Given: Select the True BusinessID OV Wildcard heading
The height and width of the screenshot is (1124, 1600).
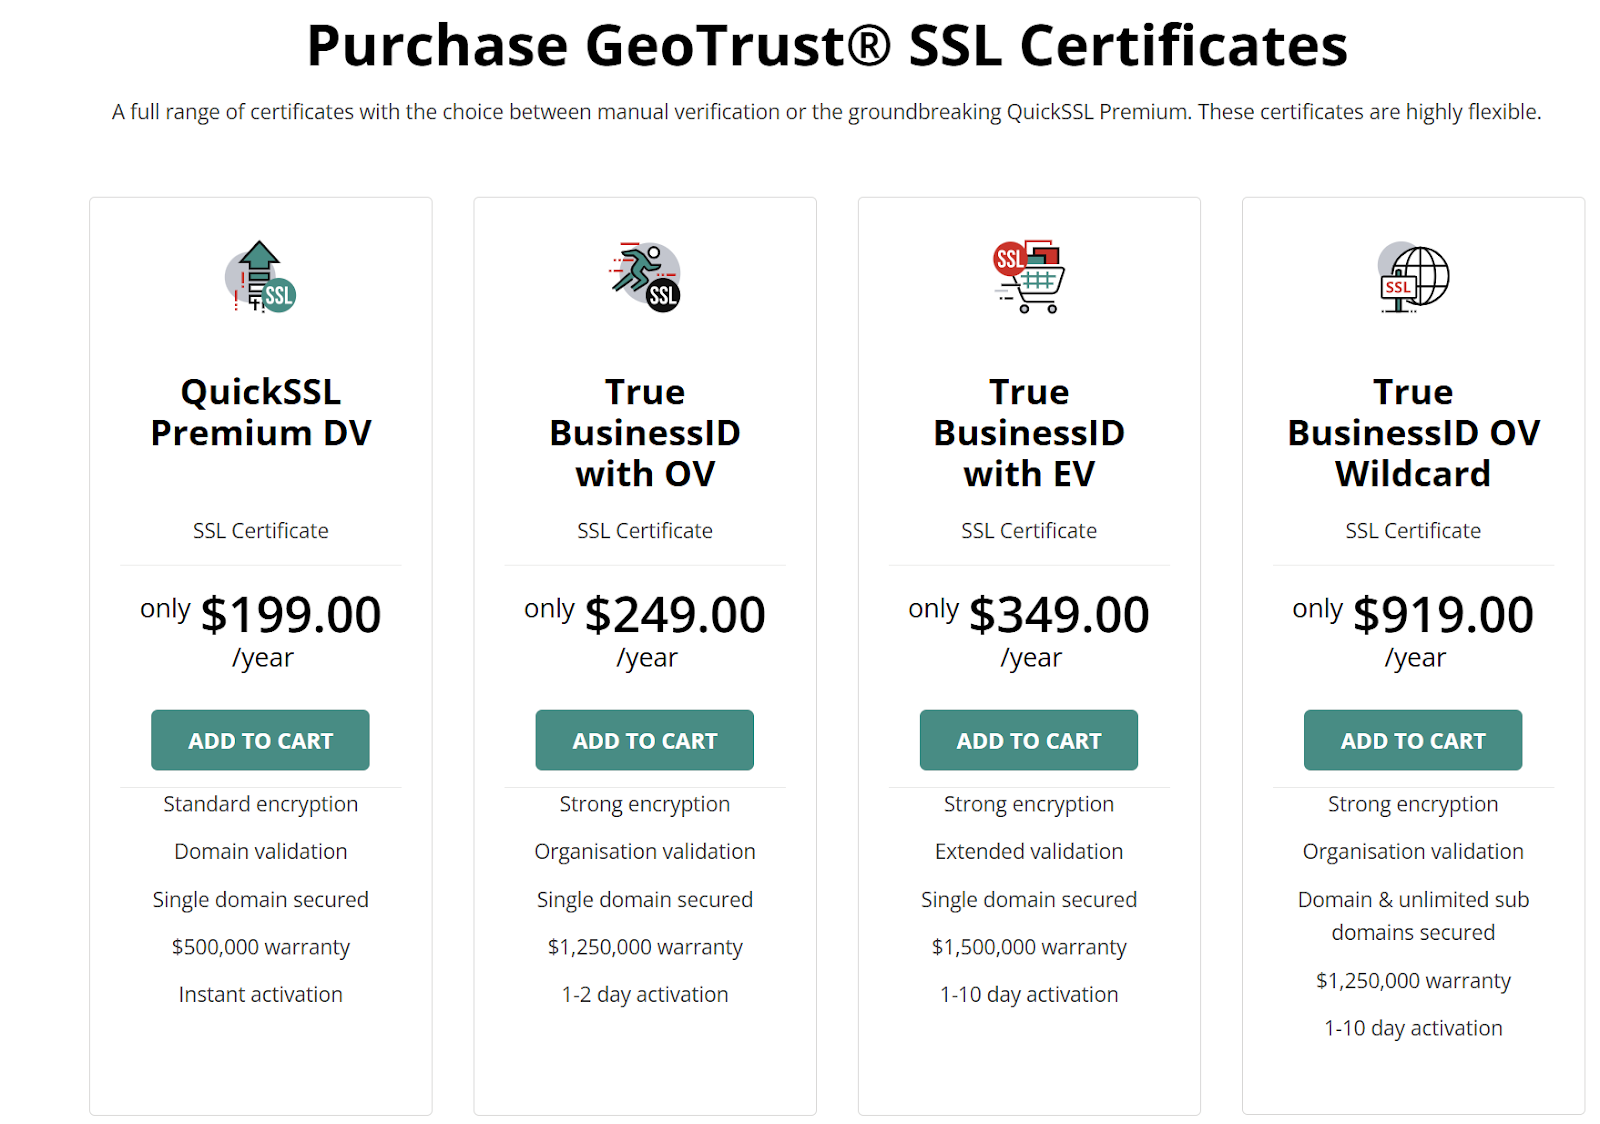Looking at the screenshot, I should click(x=1413, y=432).
